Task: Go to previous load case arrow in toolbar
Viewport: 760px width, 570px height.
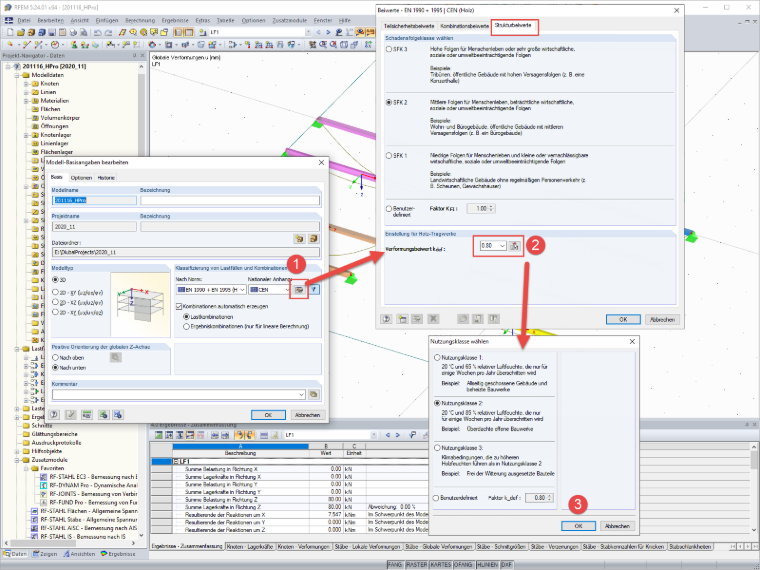Action: coord(318,32)
